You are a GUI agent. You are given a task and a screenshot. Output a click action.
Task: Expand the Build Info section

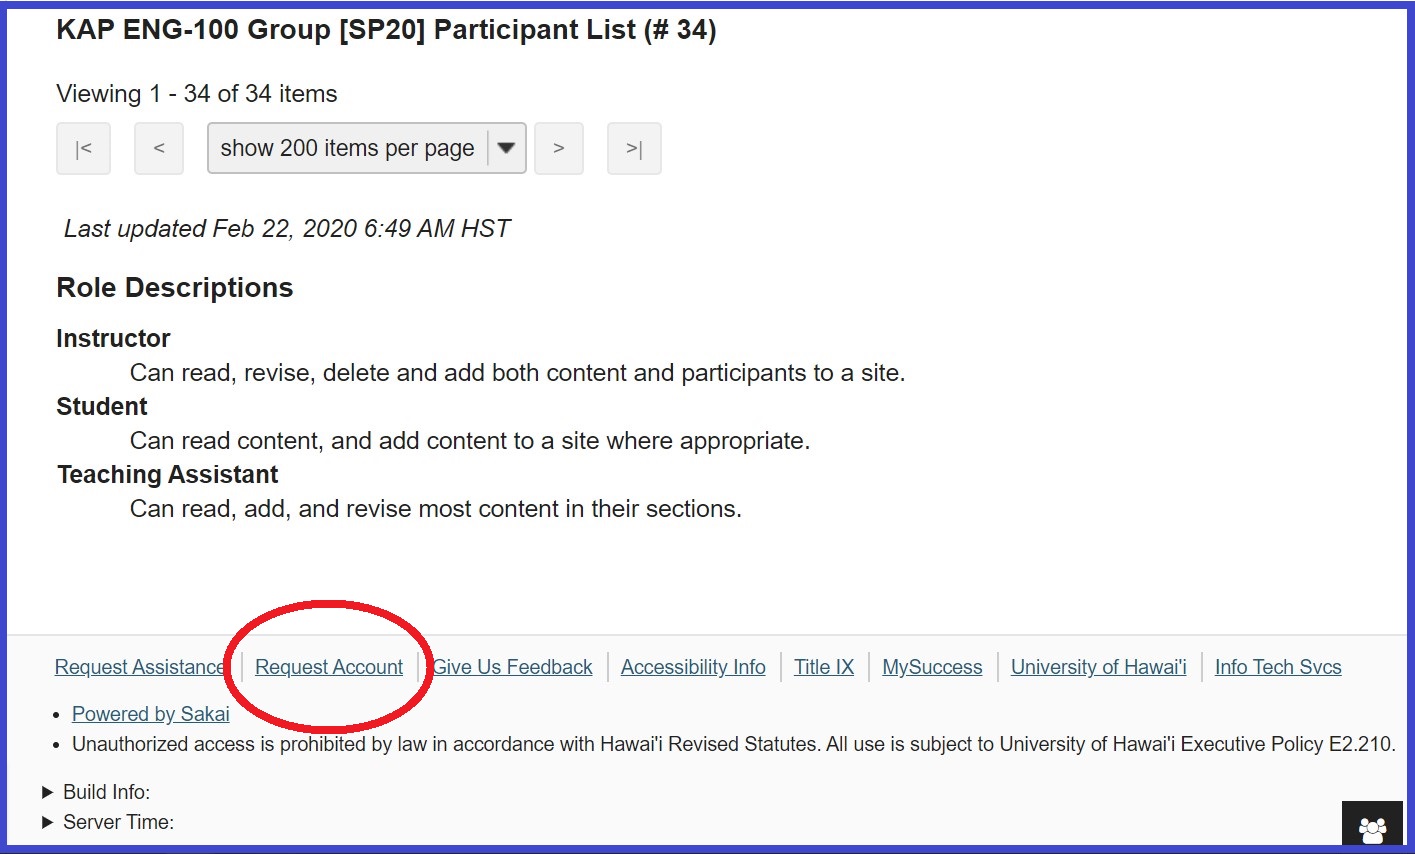click(97, 792)
